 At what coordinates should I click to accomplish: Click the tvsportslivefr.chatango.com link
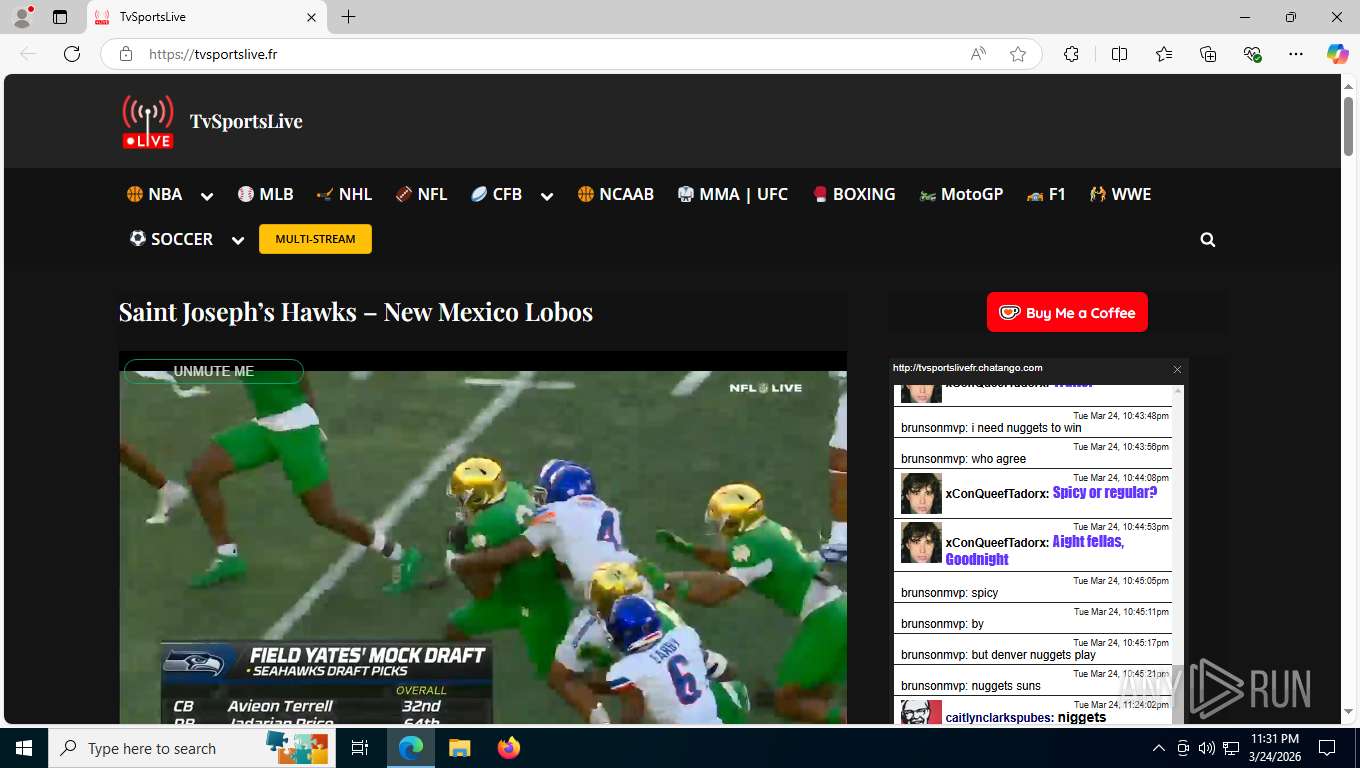(968, 368)
